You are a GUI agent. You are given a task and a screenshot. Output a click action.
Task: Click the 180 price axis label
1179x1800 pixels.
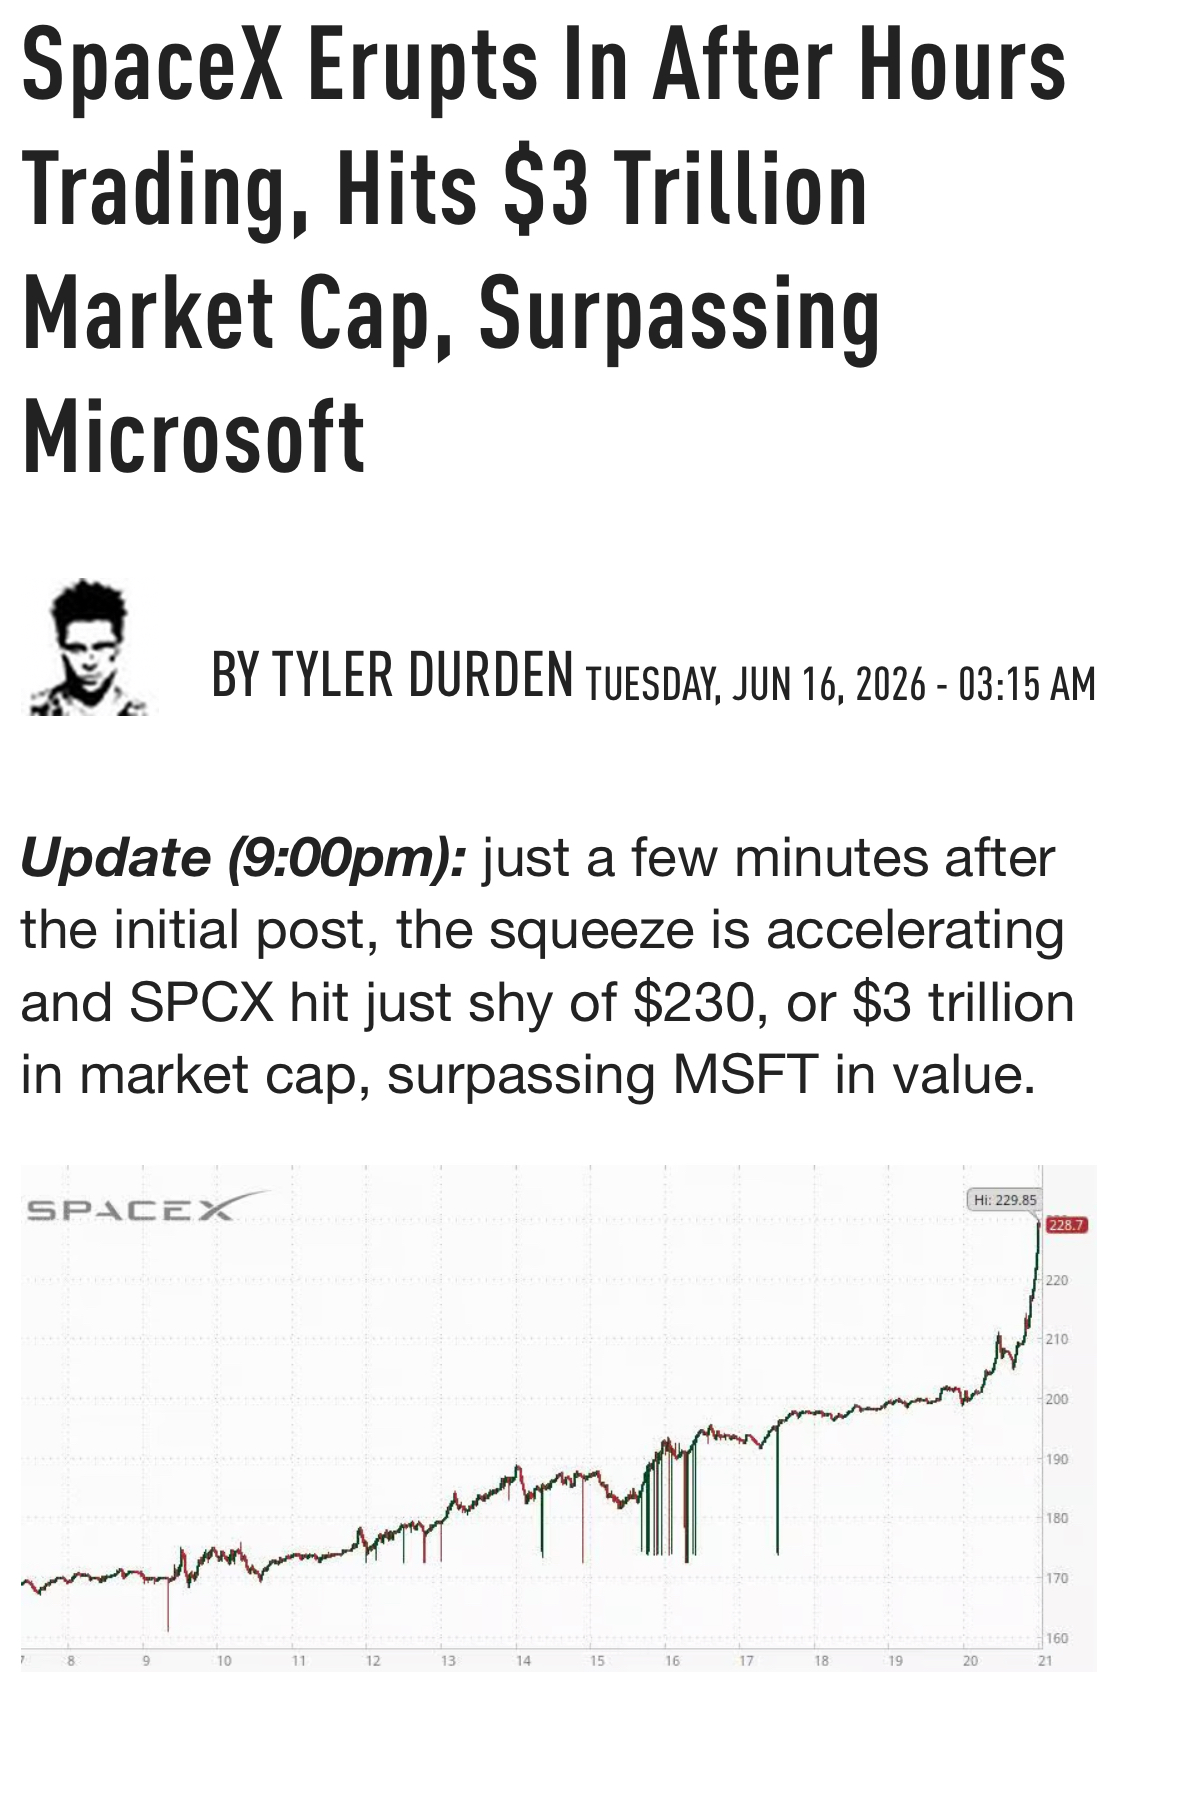point(1058,1518)
